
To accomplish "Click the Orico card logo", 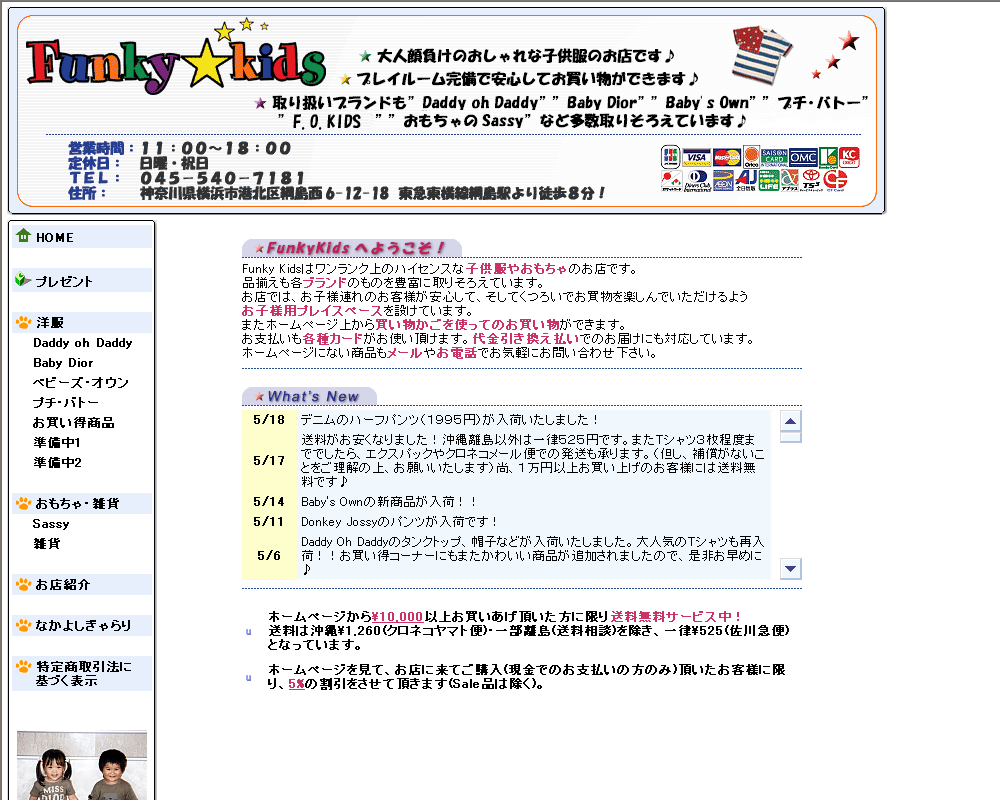I will (751, 157).
